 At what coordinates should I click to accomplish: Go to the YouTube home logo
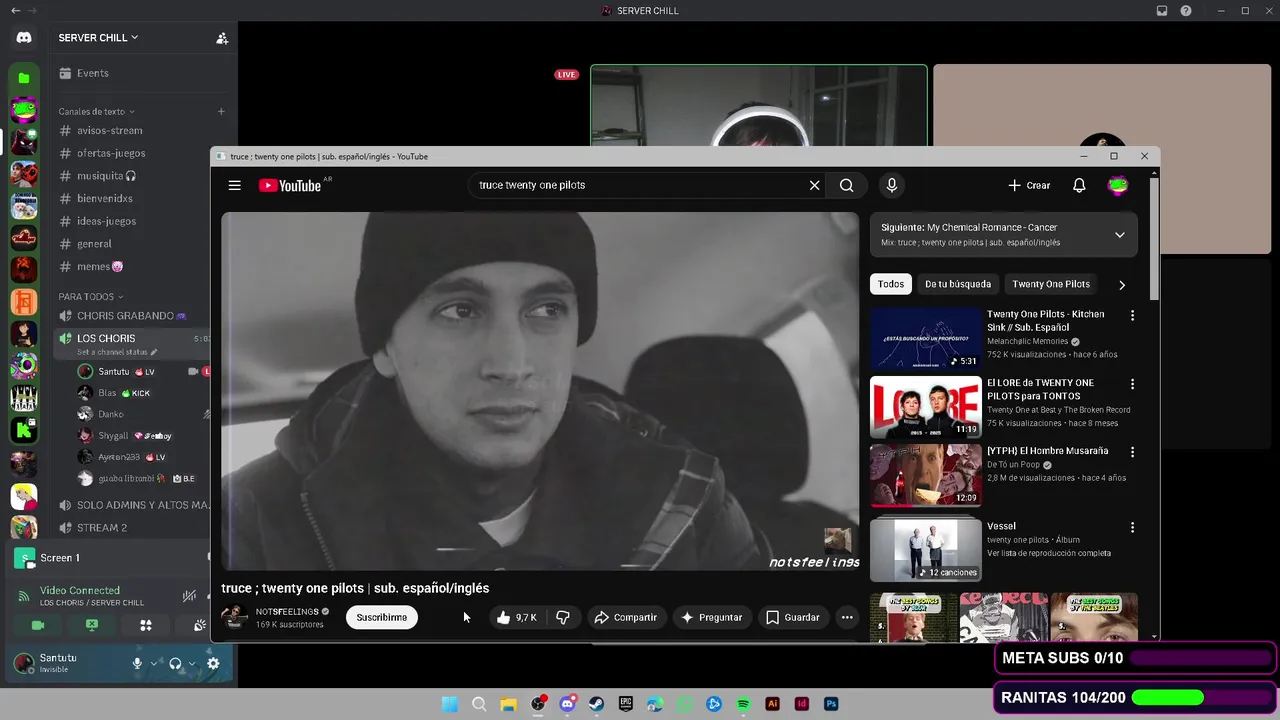tap(290, 185)
